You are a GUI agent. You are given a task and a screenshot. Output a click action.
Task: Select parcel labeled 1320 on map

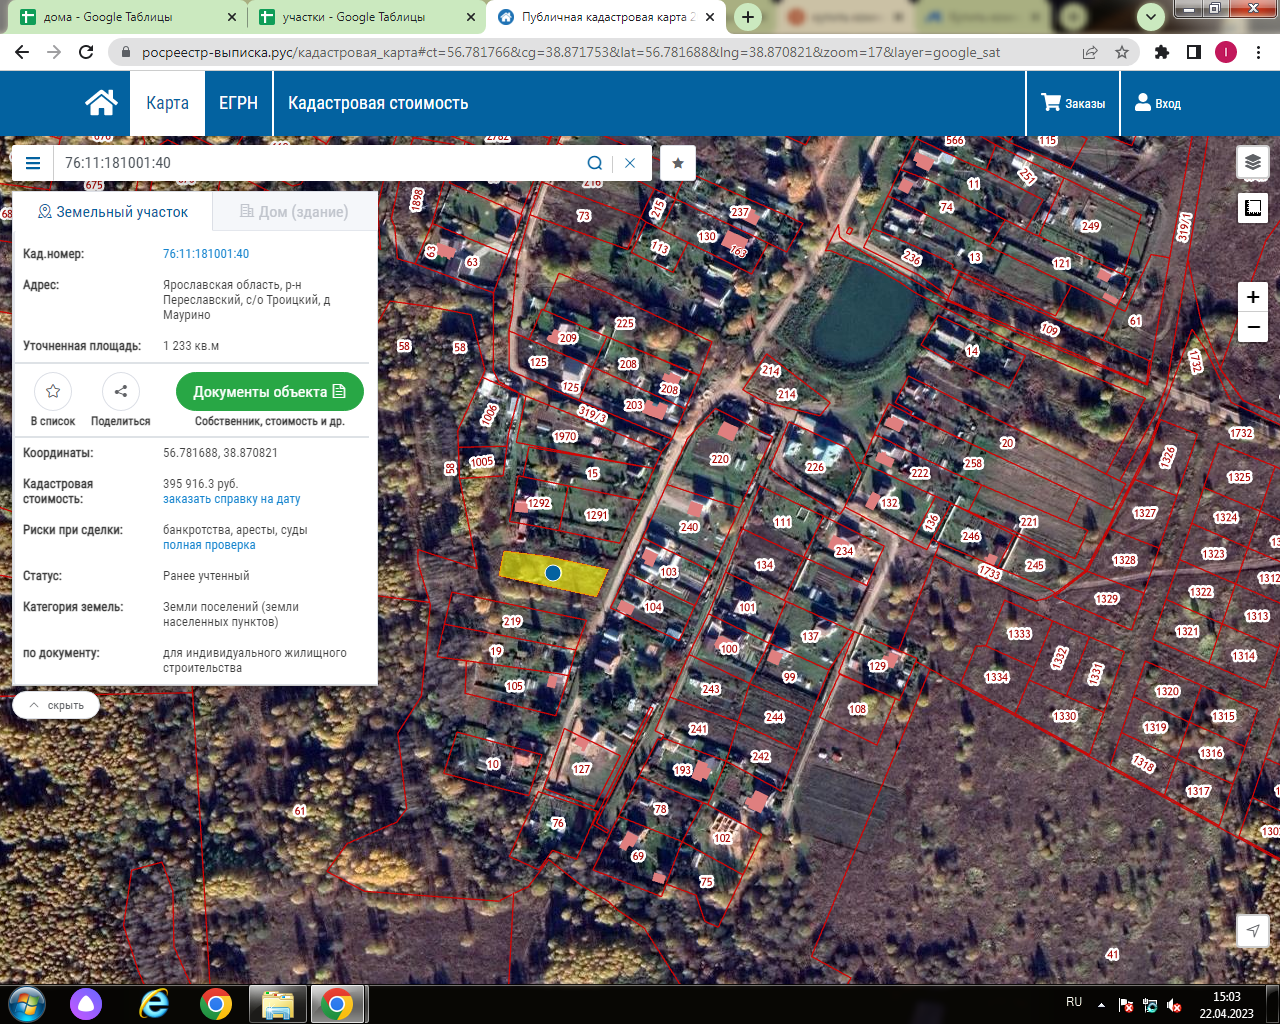(1168, 691)
